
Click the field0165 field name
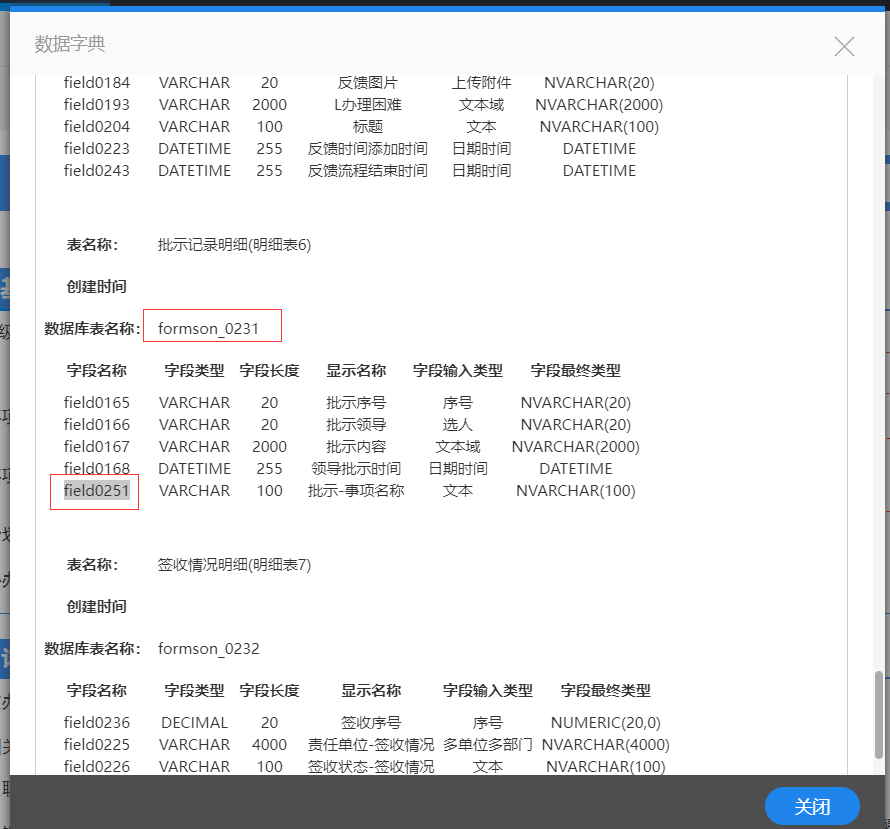point(96,403)
